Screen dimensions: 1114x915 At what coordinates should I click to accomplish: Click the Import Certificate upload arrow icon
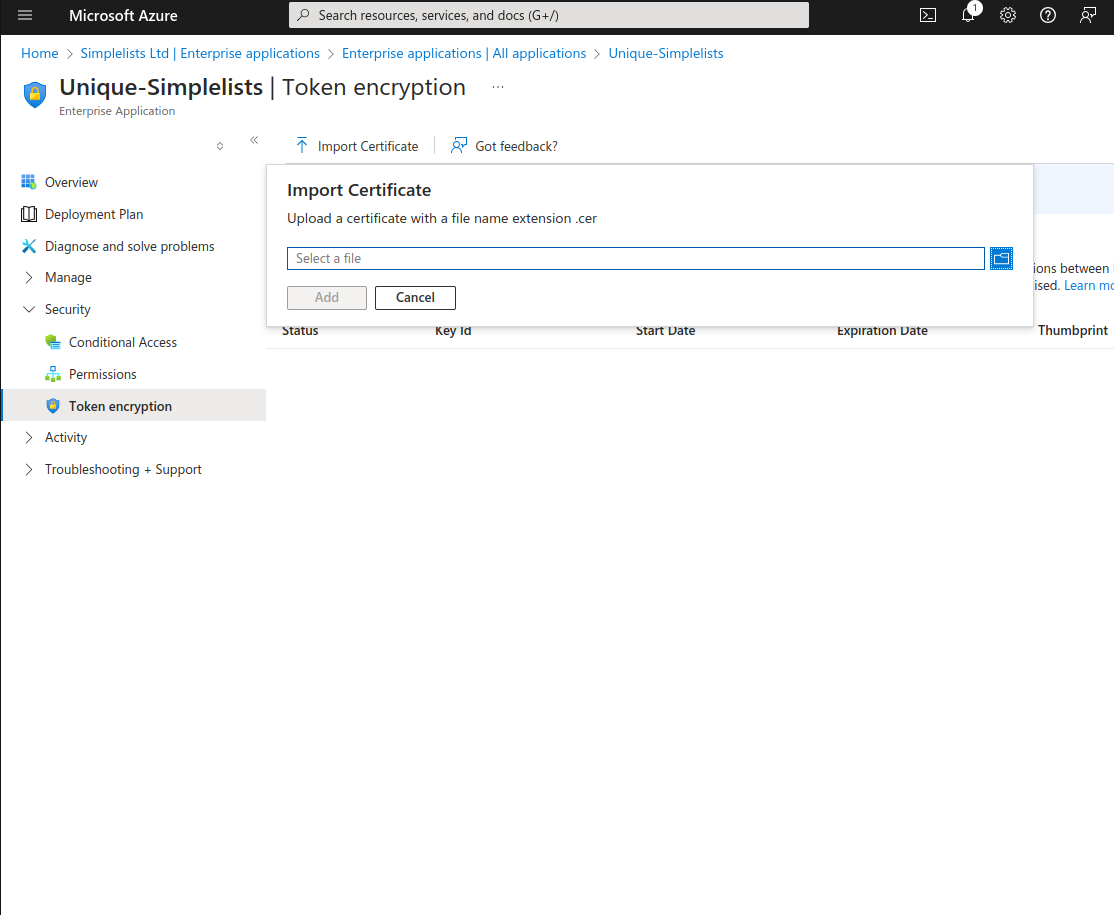(x=302, y=146)
